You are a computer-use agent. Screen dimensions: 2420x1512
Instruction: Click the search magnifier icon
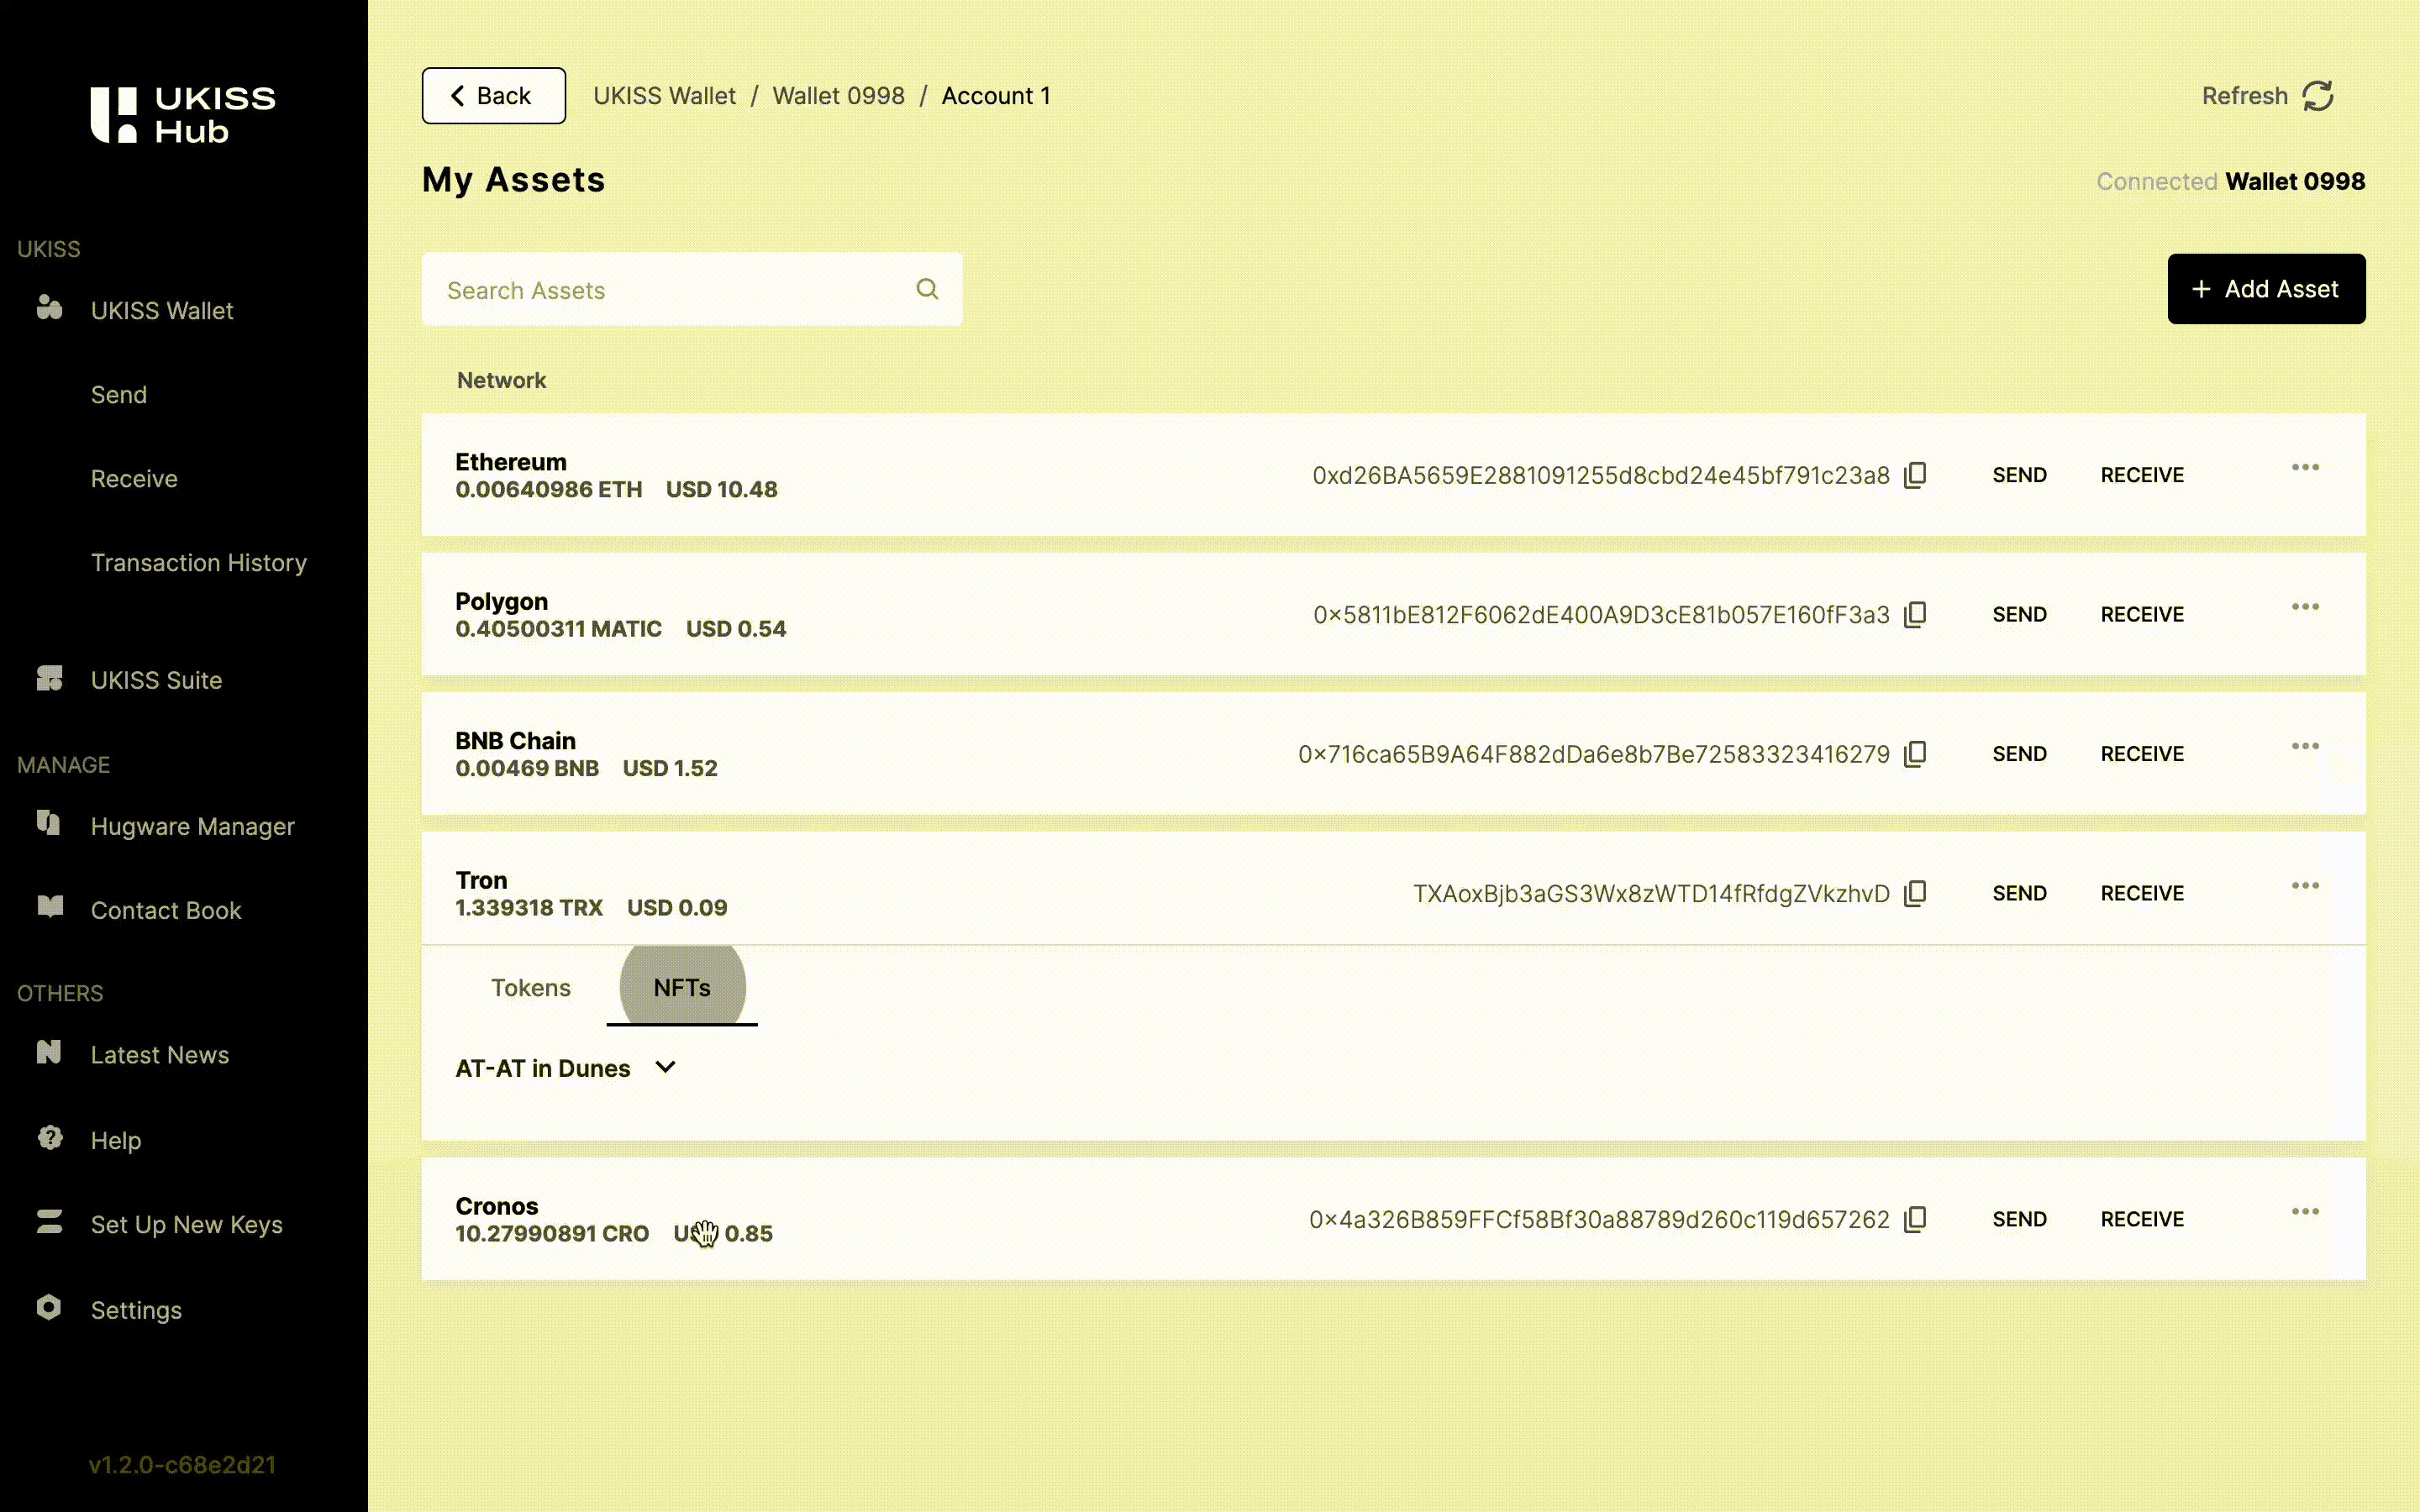(x=927, y=289)
